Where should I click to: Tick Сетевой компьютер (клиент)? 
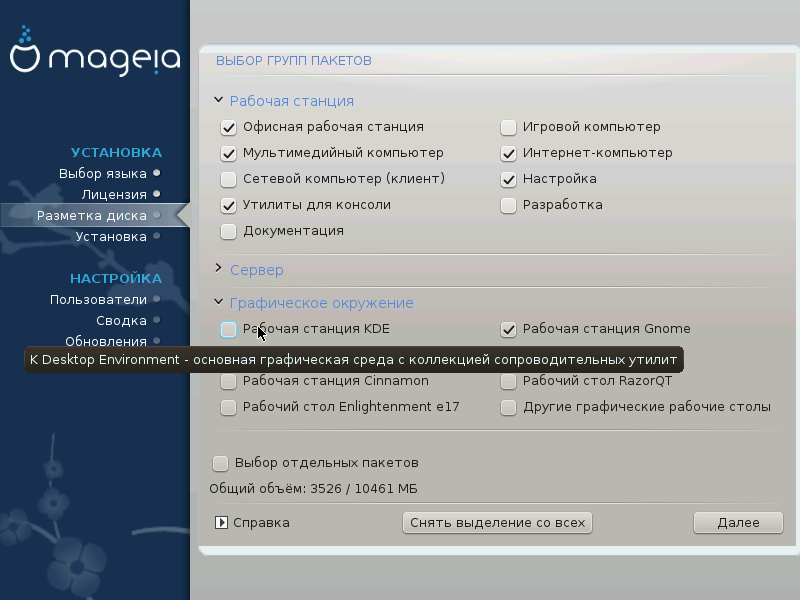(x=228, y=179)
